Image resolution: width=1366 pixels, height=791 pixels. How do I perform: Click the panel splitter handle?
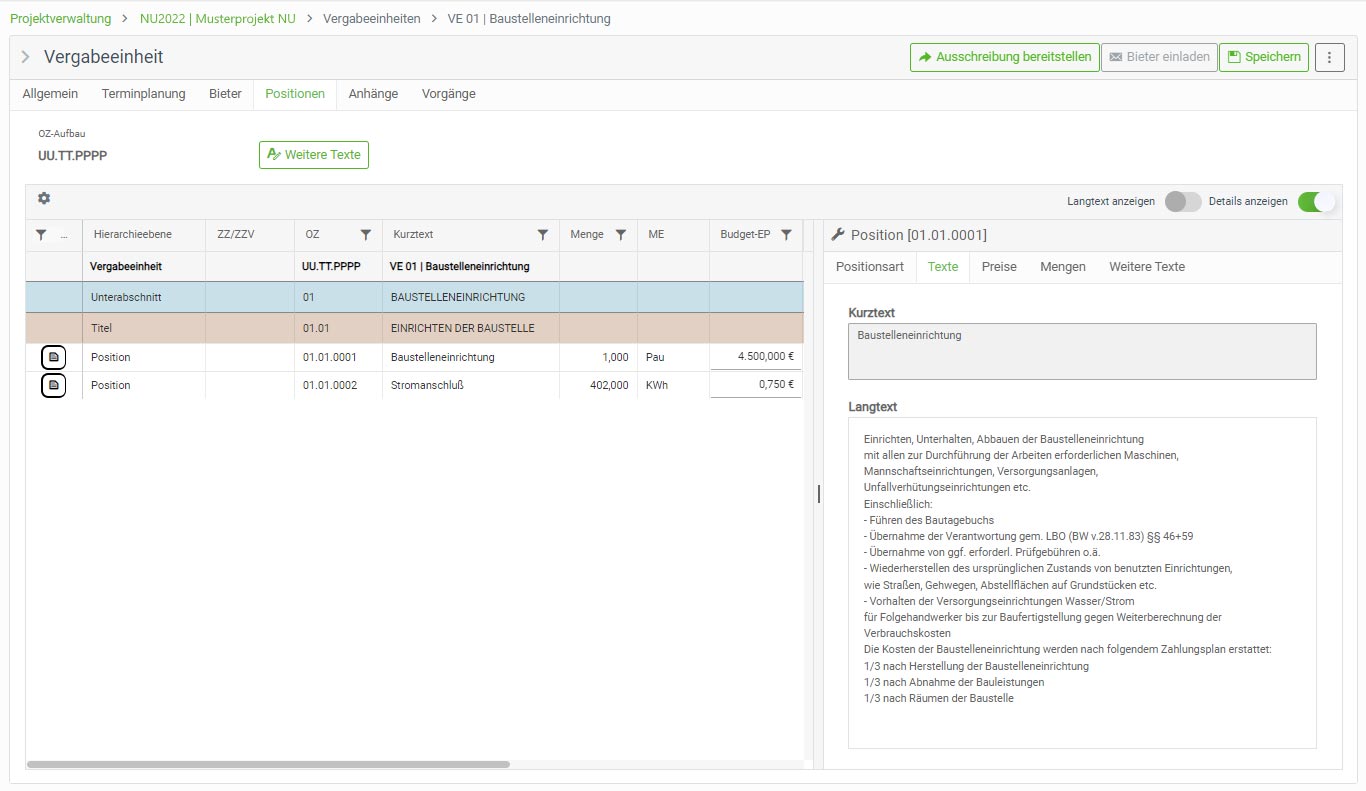819,493
